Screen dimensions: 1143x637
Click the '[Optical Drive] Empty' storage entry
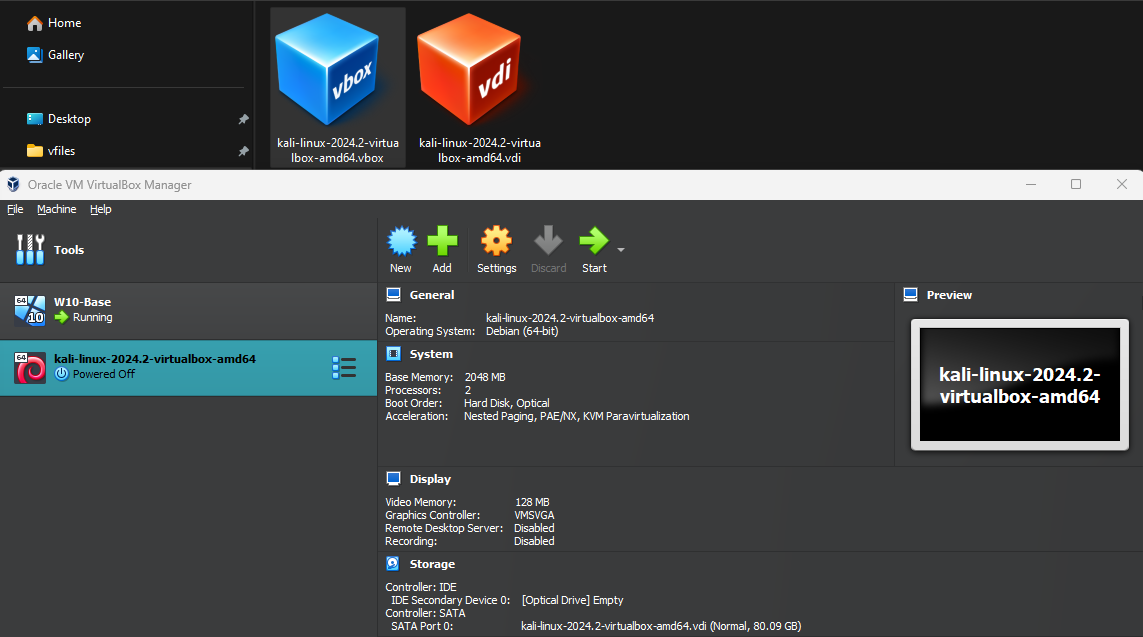pos(572,600)
